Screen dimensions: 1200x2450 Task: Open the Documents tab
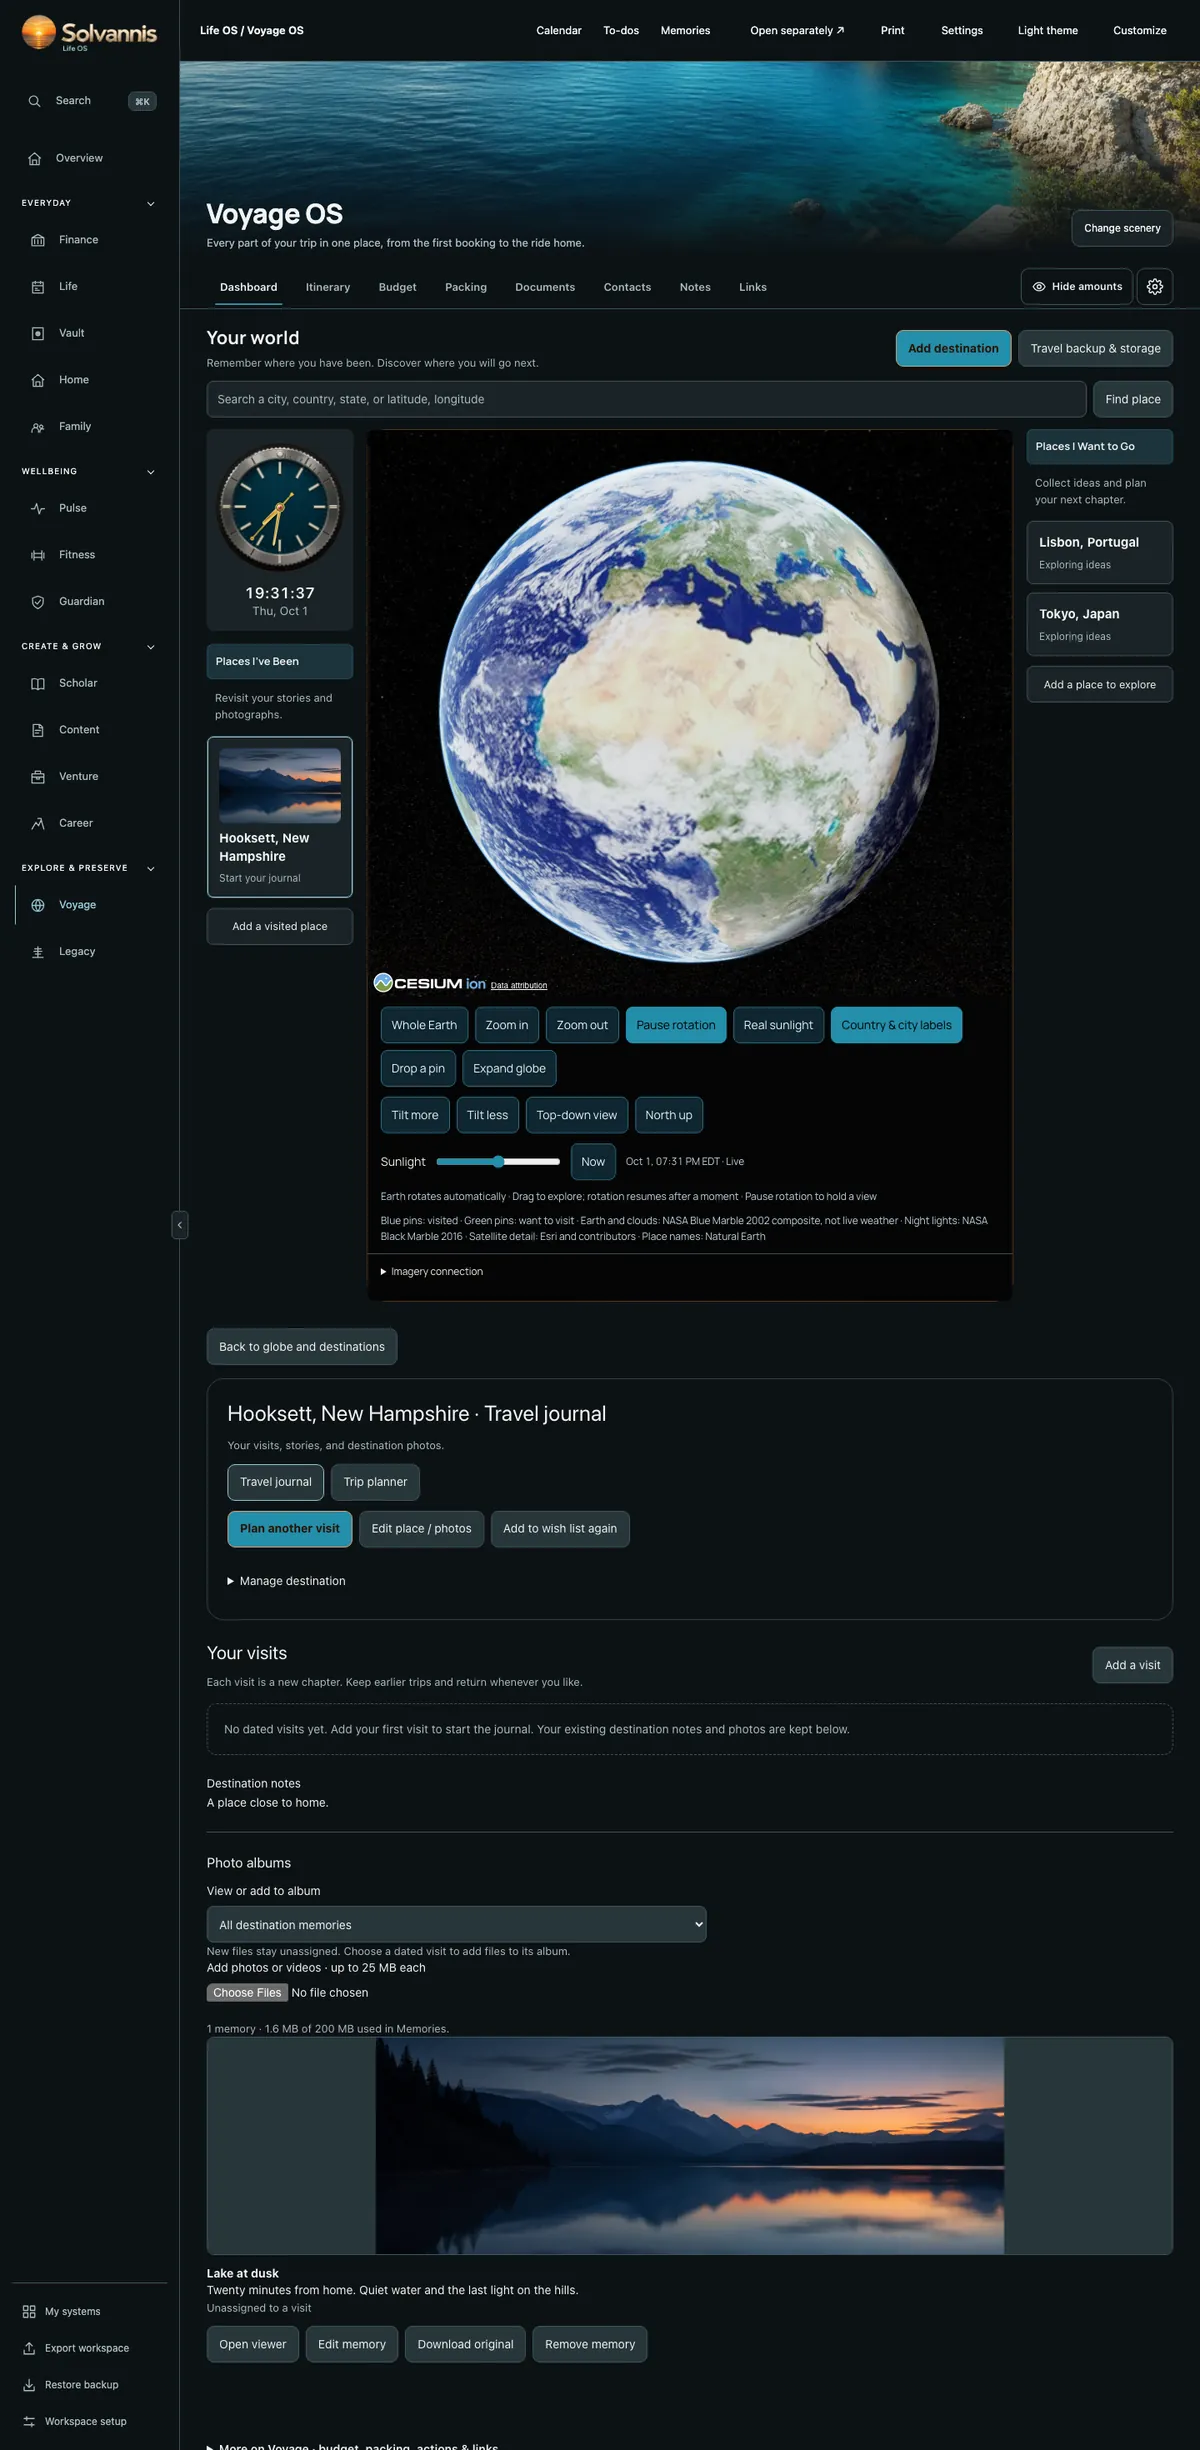(545, 287)
